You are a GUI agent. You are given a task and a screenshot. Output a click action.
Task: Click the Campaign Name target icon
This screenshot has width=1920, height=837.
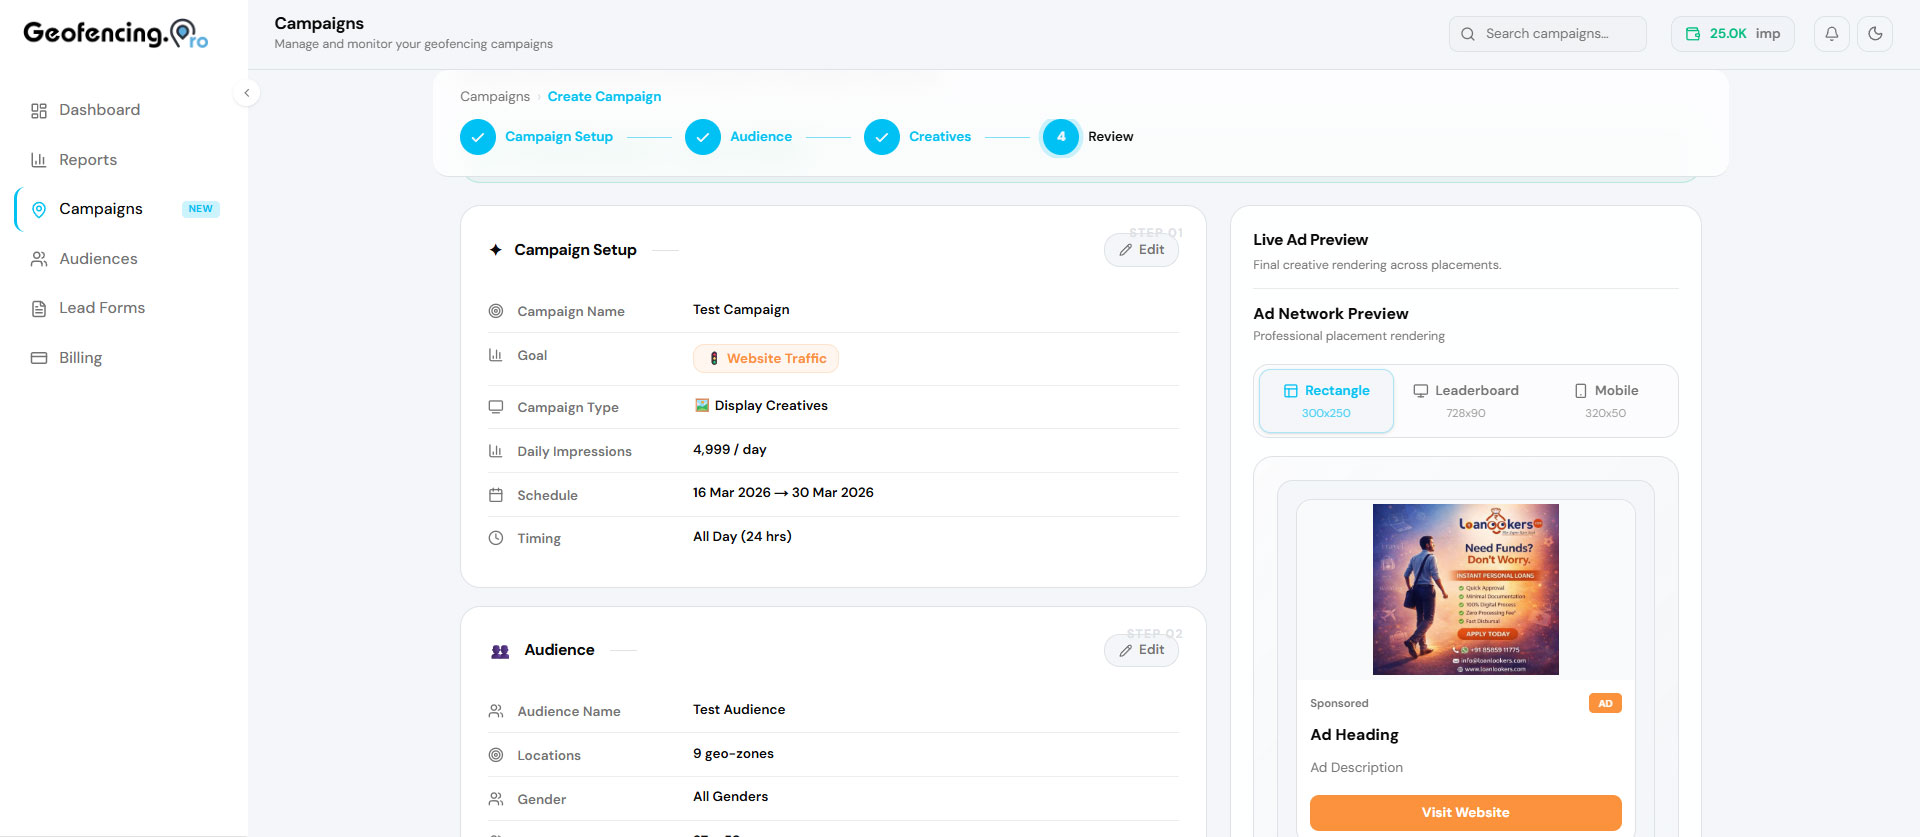tap(496, 311)
